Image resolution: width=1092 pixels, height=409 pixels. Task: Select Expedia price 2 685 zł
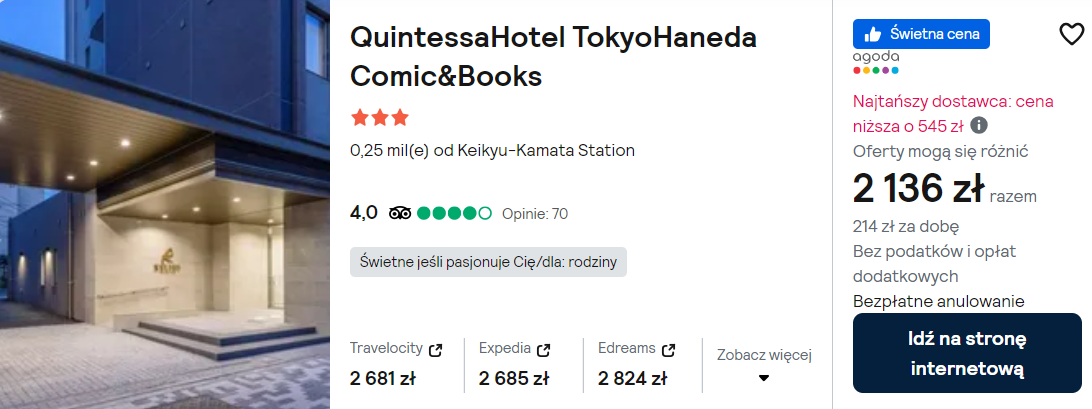pyautogui.click(x=514, y=378)
